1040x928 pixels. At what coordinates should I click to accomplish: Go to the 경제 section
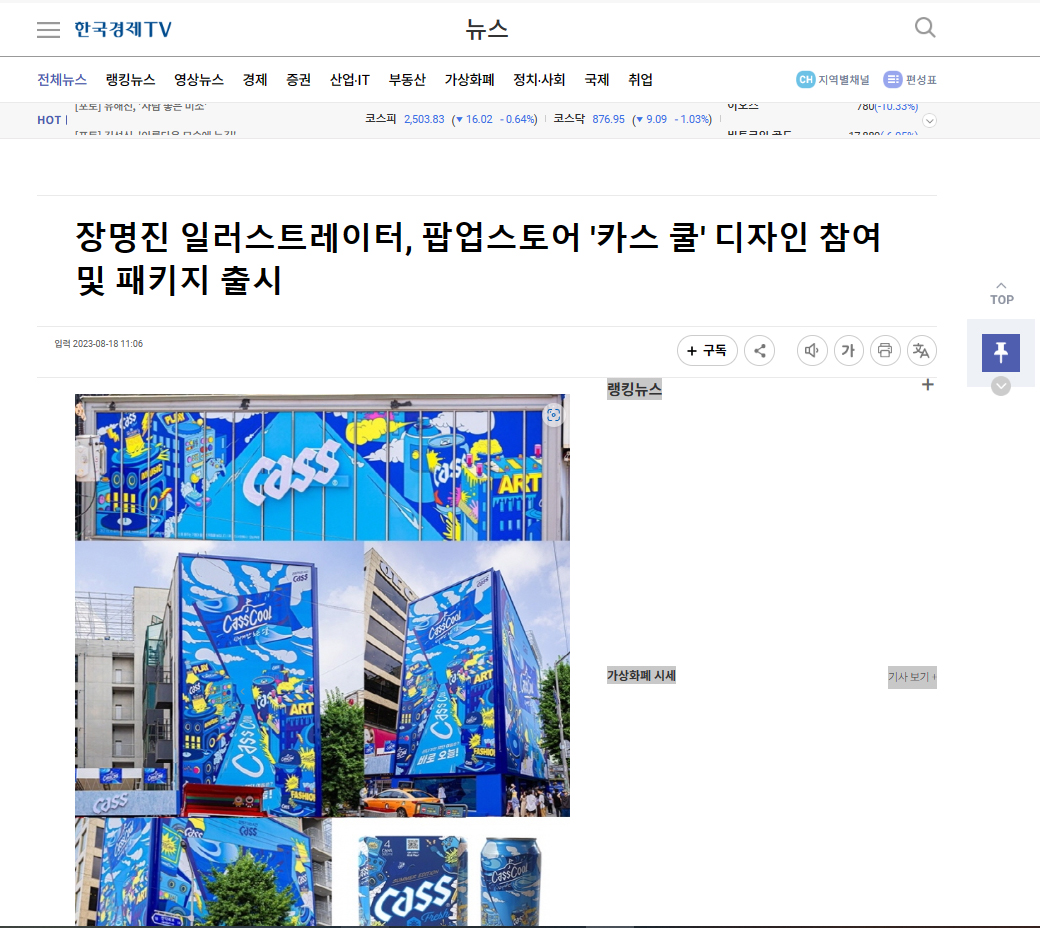255,80
